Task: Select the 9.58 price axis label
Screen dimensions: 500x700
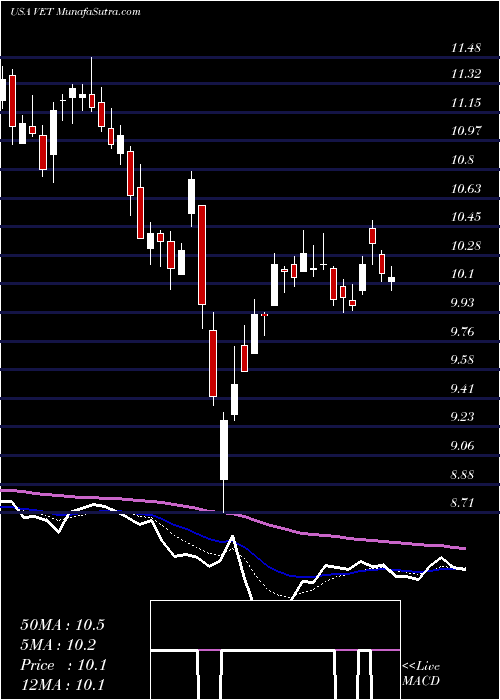Action: coord(462,360)
